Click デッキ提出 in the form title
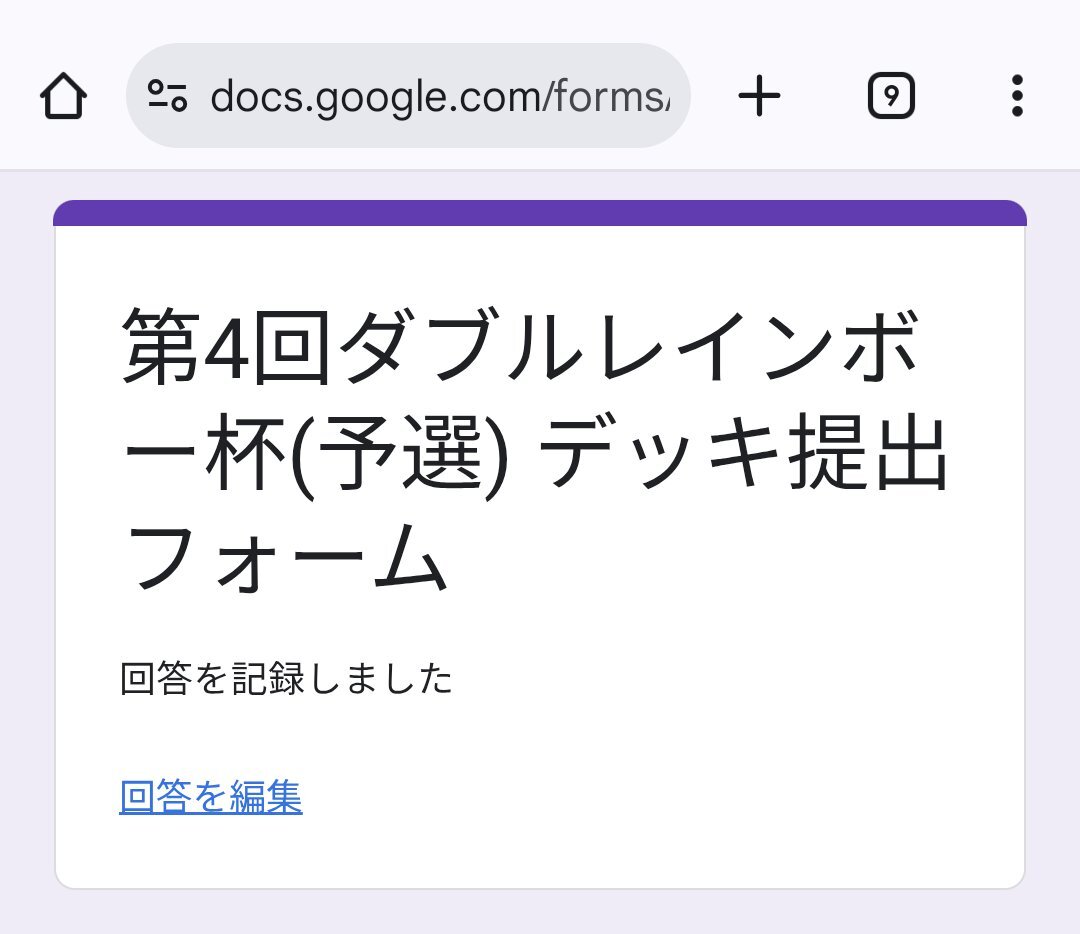Screen dimensions: 1080x934 [x=744, y=453]
